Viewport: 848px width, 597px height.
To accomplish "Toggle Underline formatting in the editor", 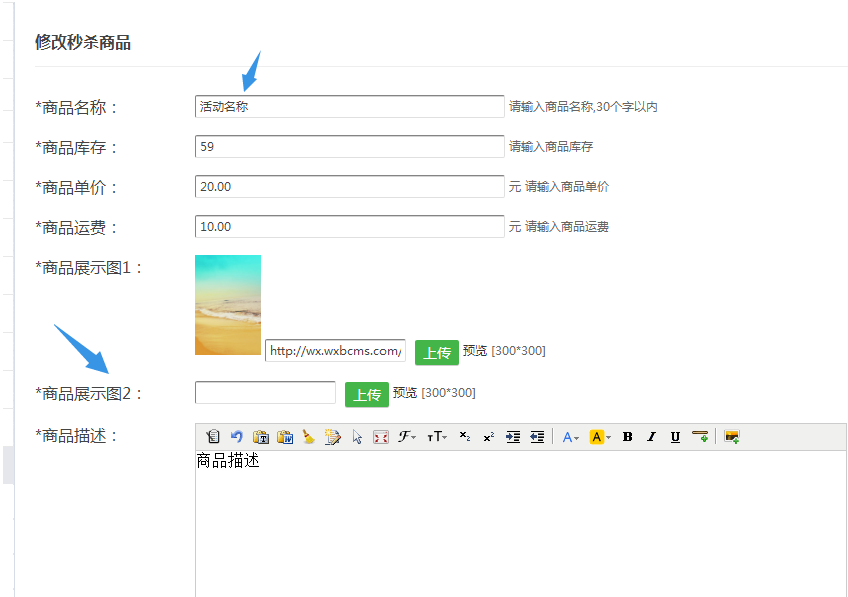I will 675,435.
